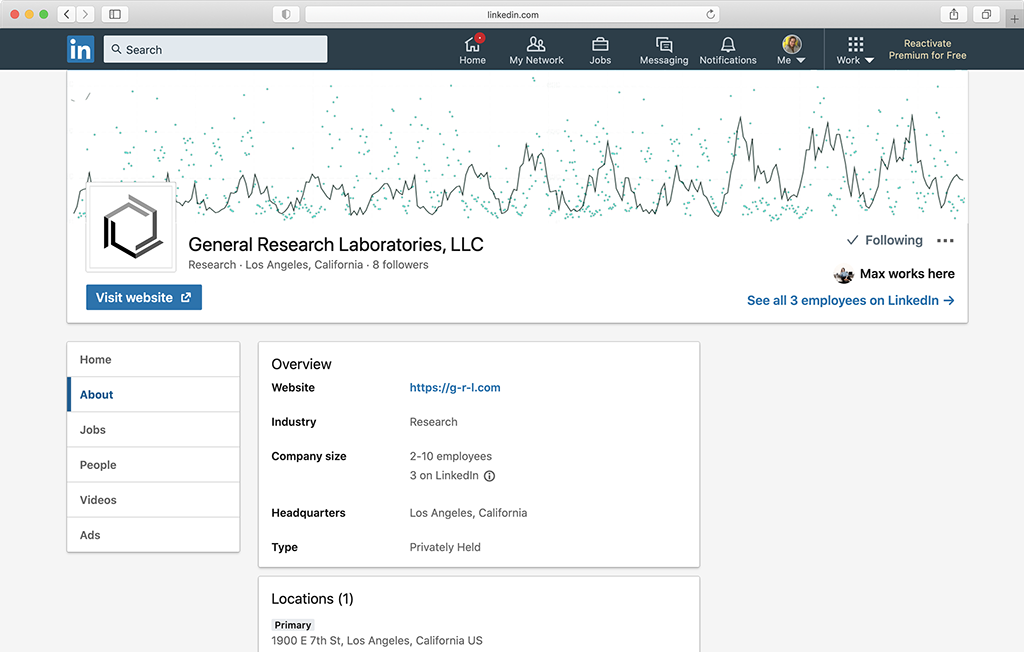Image resolution: width=1024 pixels, height=652 pixels.
Task: Click the company logo thumbnail
Action: coord(132,228)
